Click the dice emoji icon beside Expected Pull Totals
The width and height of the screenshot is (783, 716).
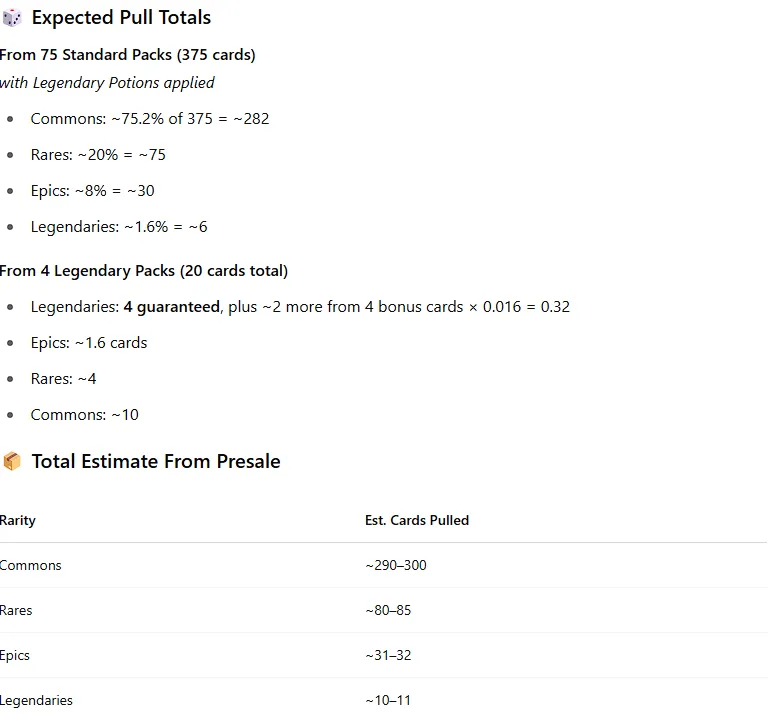[12, 18]
